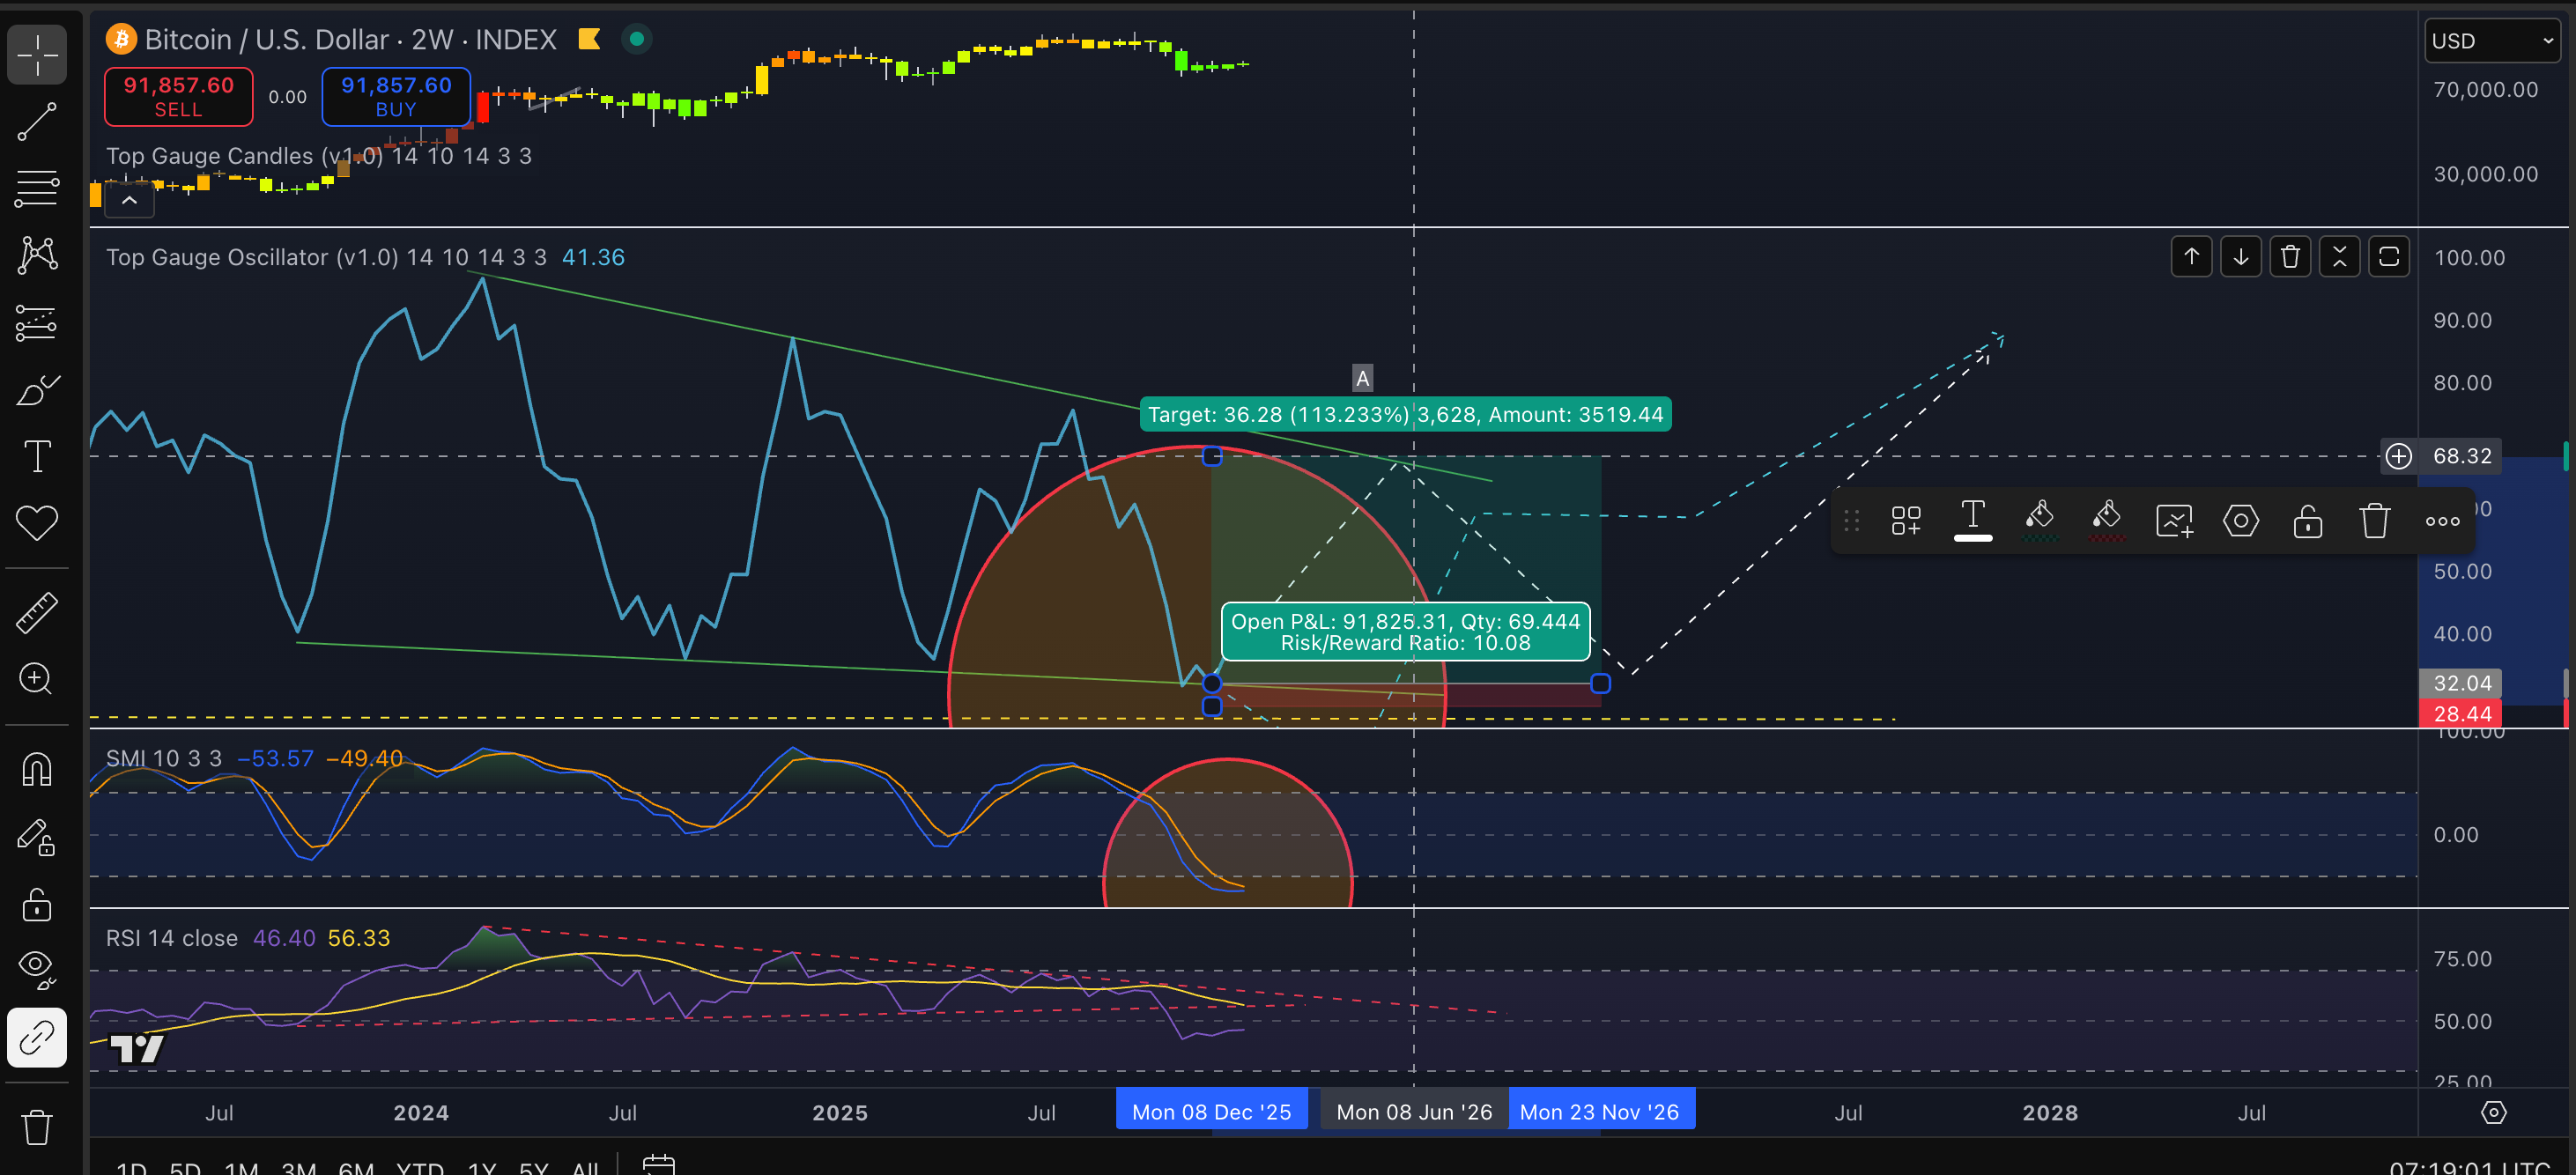Image resolution: width=2576 pixels, height=1175 pixels.
Task: Select the trend line drawing tool
Action: pyautogui.click(x=37, y=121)
